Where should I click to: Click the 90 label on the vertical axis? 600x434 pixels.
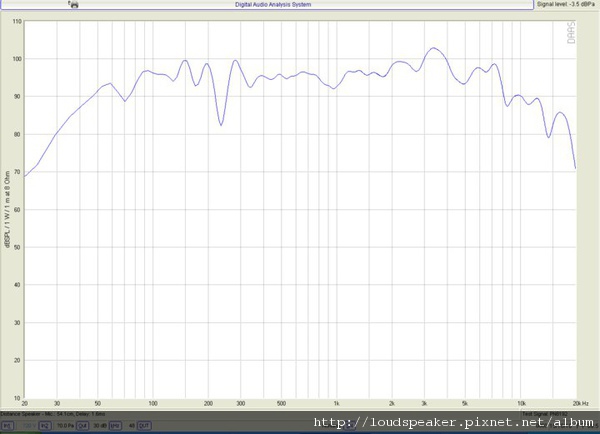click(18, 97)
